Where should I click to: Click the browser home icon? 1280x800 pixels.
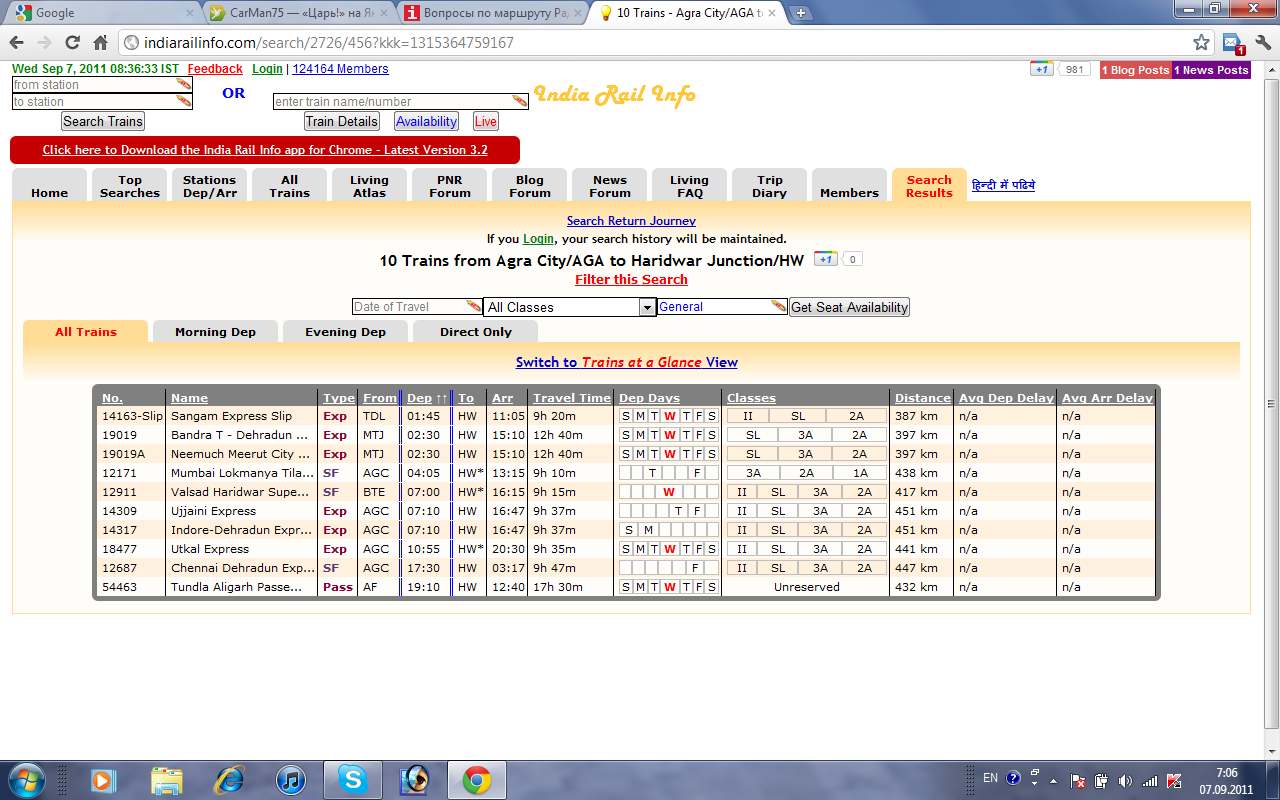(100, 43)
